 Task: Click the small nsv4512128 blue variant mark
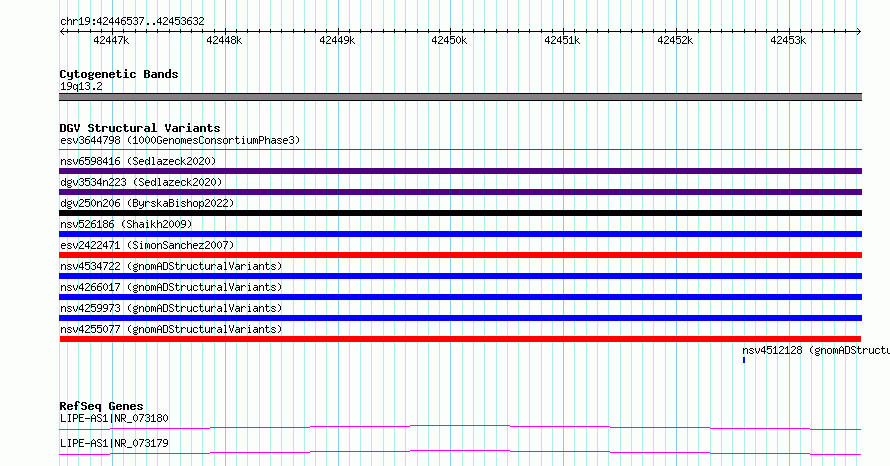coord(744,360)
